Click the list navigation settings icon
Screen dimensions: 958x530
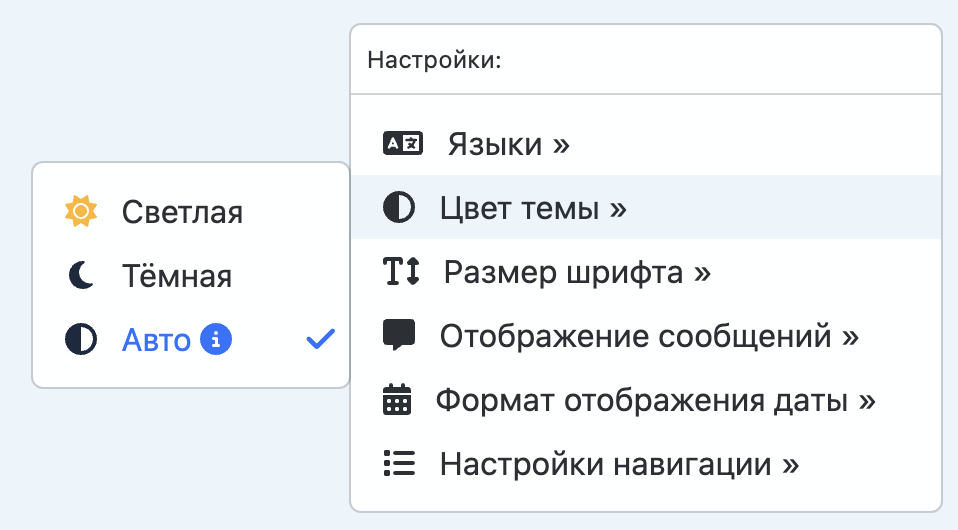click(x=399, y=464)
